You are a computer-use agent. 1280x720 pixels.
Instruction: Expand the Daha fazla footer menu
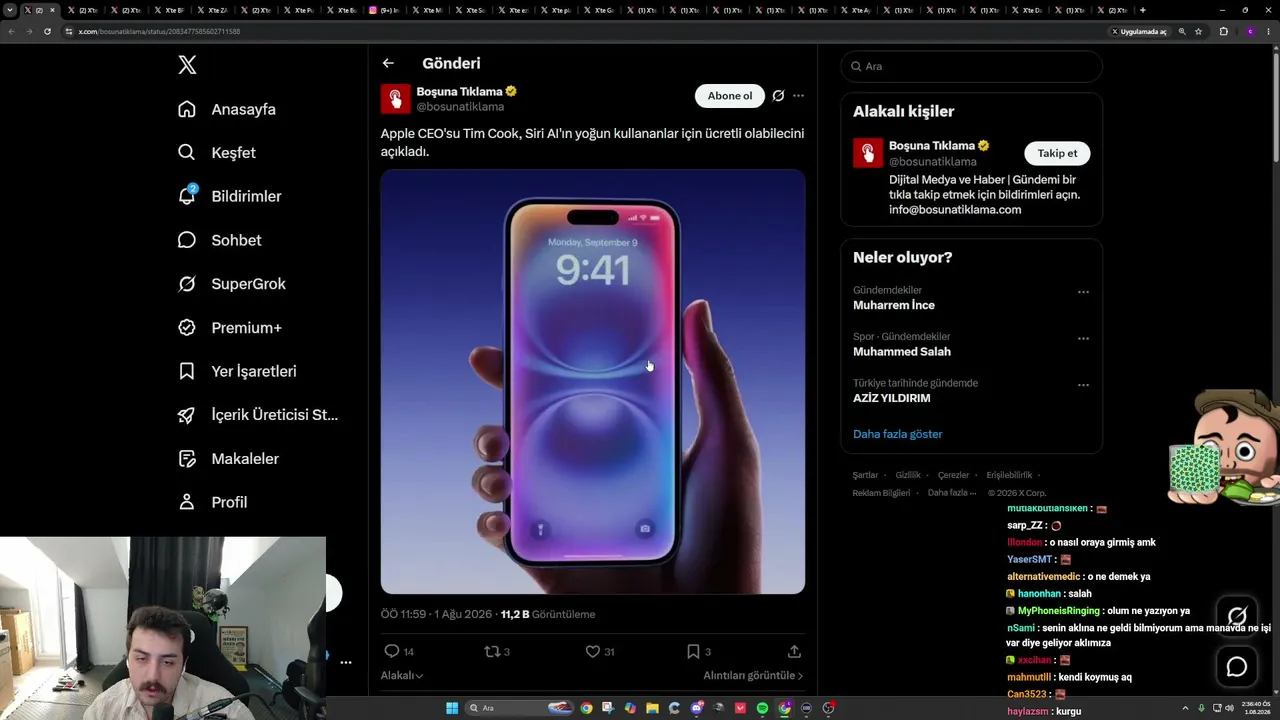(951, 493)
